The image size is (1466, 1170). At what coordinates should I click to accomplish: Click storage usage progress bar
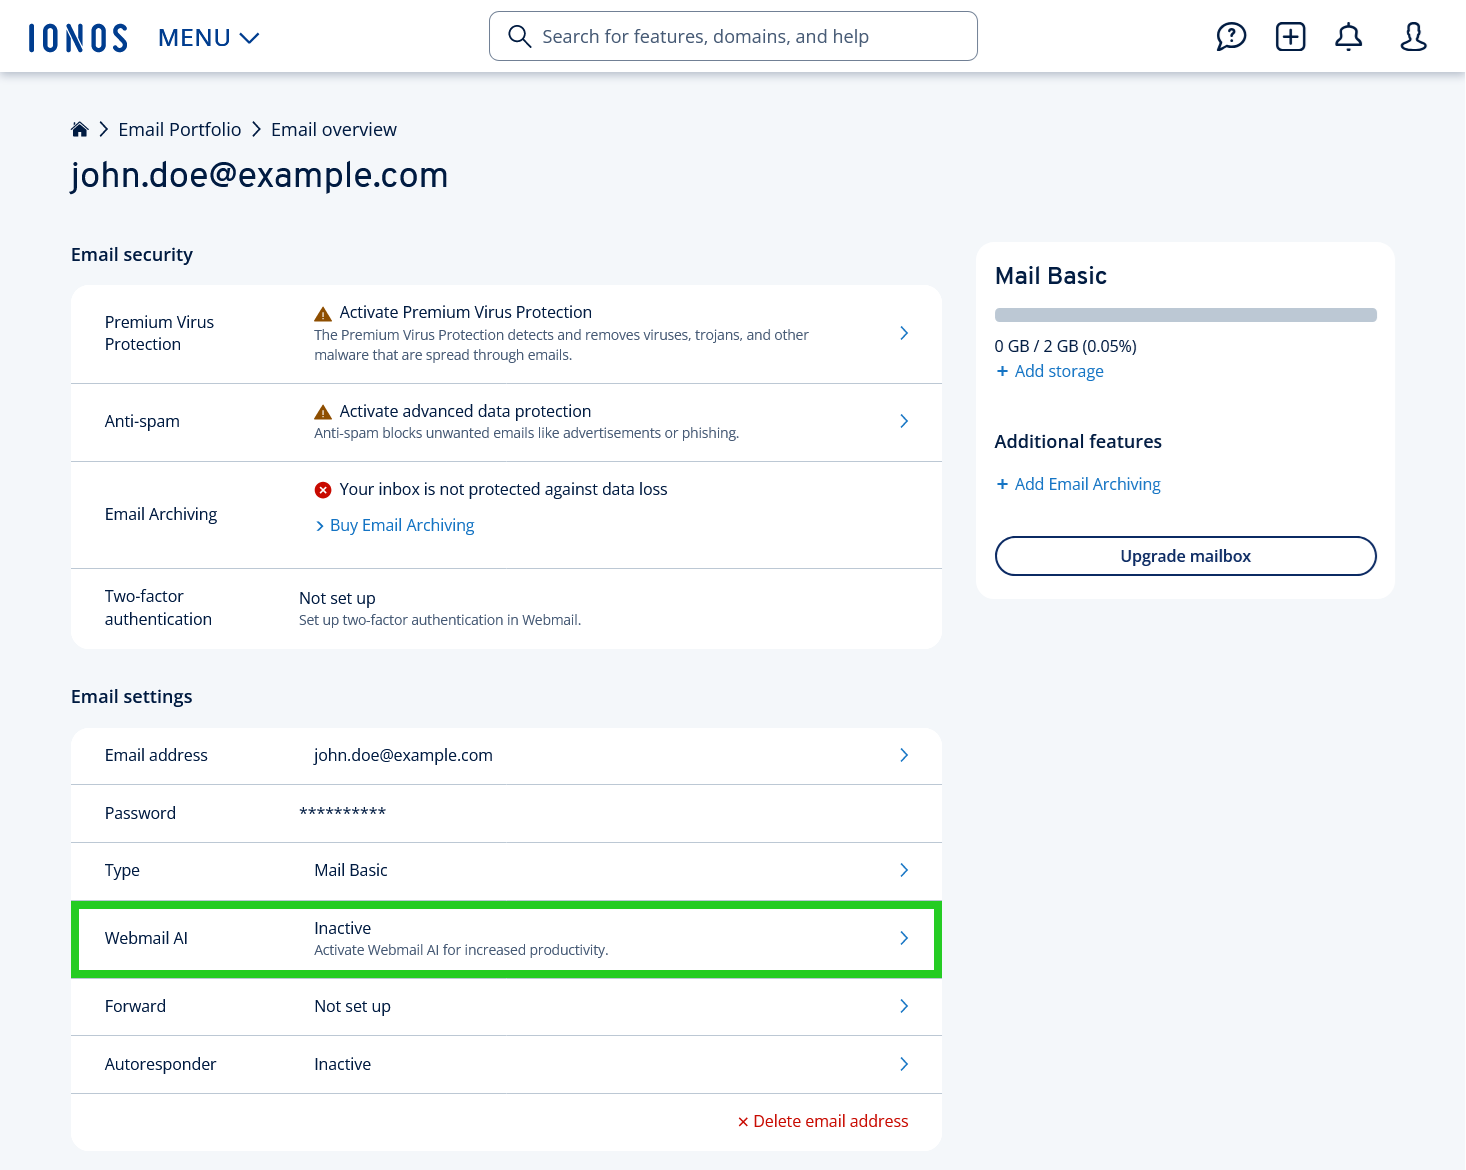tap(1186, 315)
